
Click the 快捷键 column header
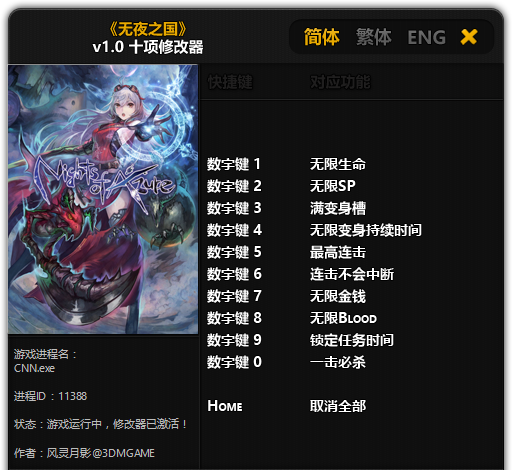230,82
